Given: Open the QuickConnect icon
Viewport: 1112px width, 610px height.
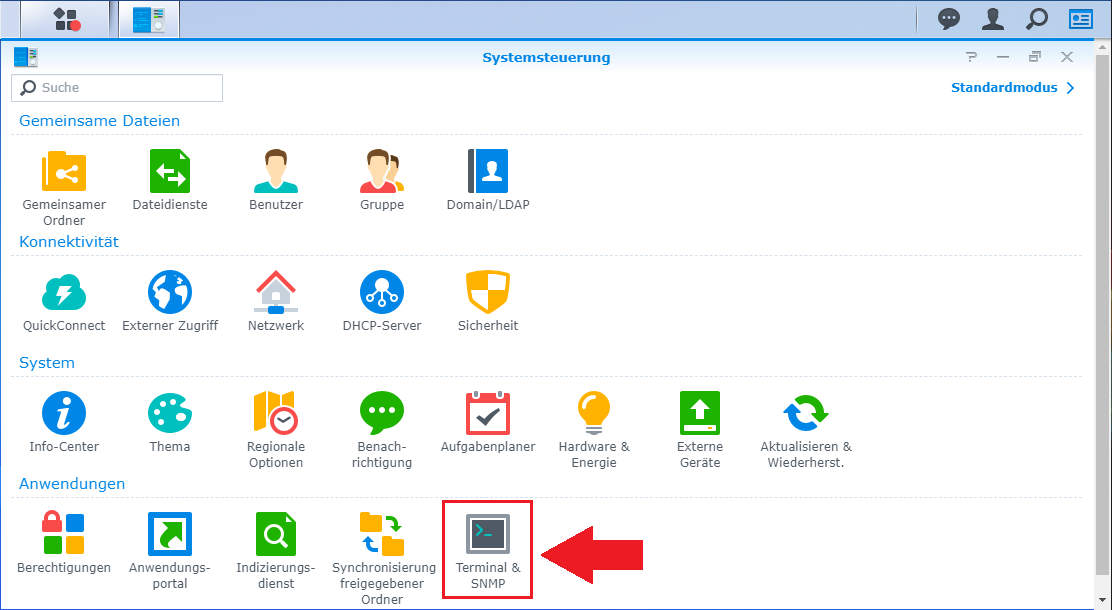Looking at the screenshot, I should (x=64, y=292).
